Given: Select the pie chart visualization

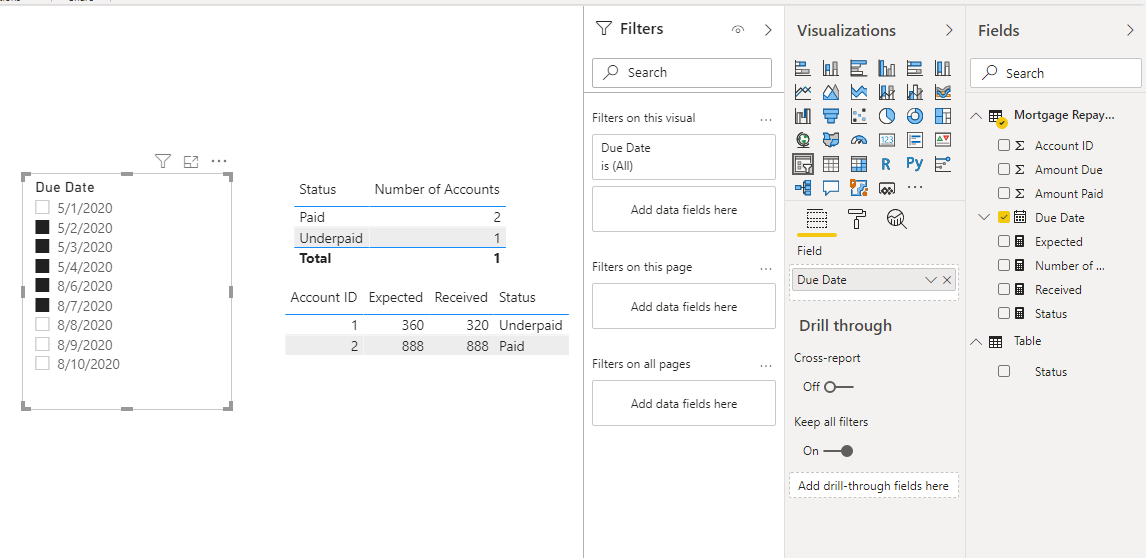Looking at the screenshot, I should [887, 116].
